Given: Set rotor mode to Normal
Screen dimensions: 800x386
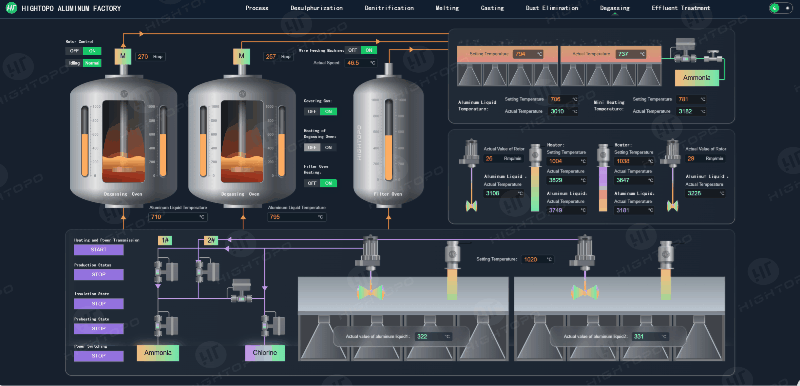Looking at the screenshot, I should tap(92, 63).
